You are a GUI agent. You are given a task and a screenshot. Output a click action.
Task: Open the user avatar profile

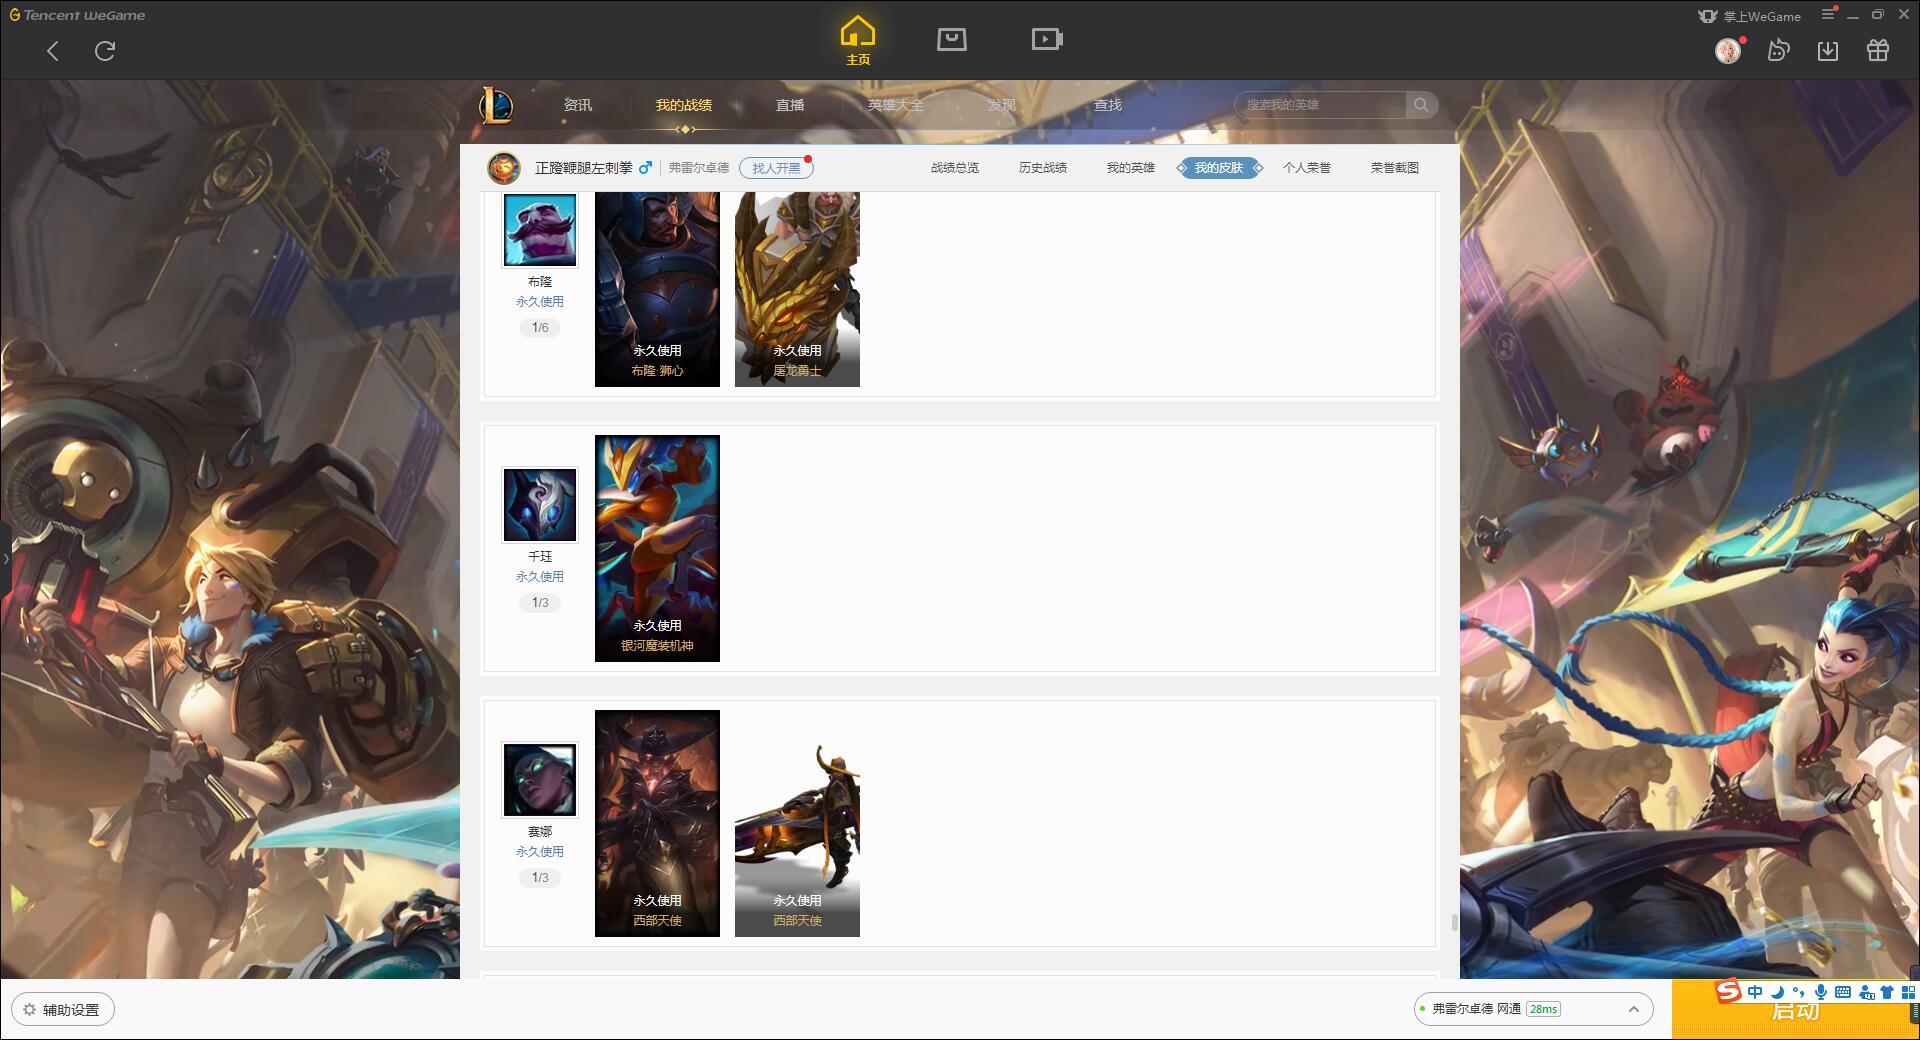click(x=1728, y=51)
